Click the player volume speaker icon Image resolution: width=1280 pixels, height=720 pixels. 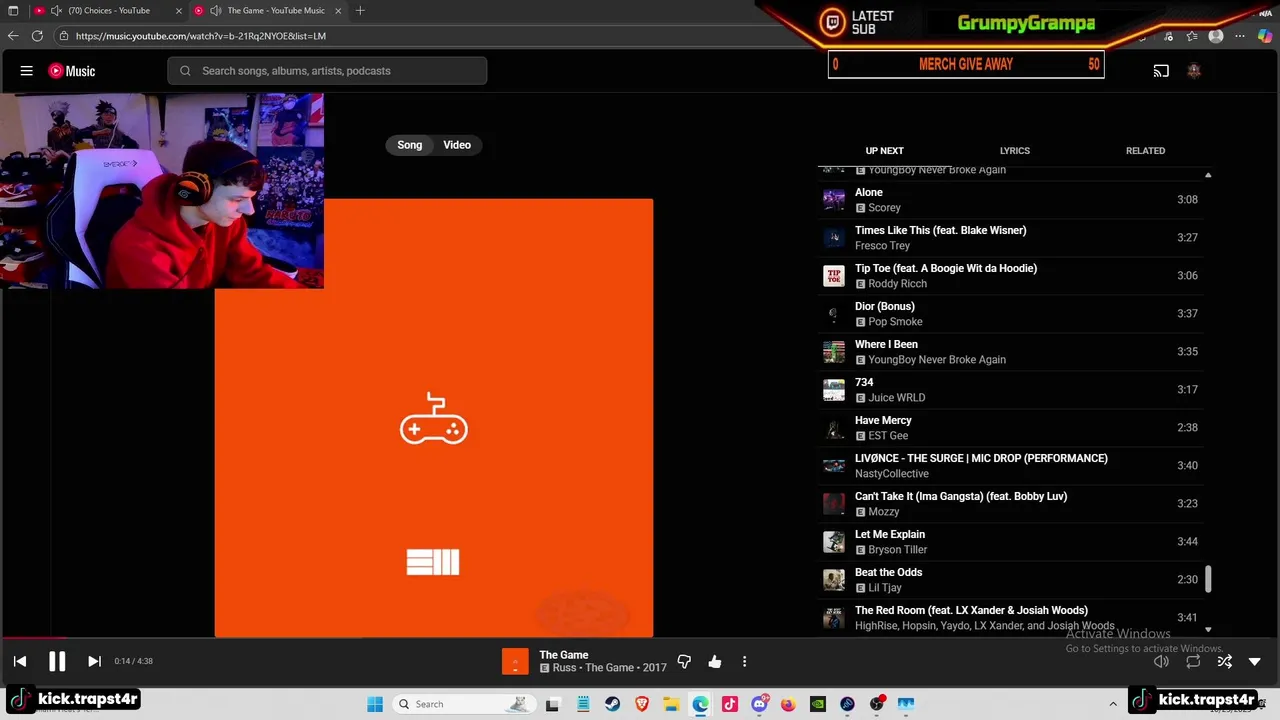click(1161, 661)
